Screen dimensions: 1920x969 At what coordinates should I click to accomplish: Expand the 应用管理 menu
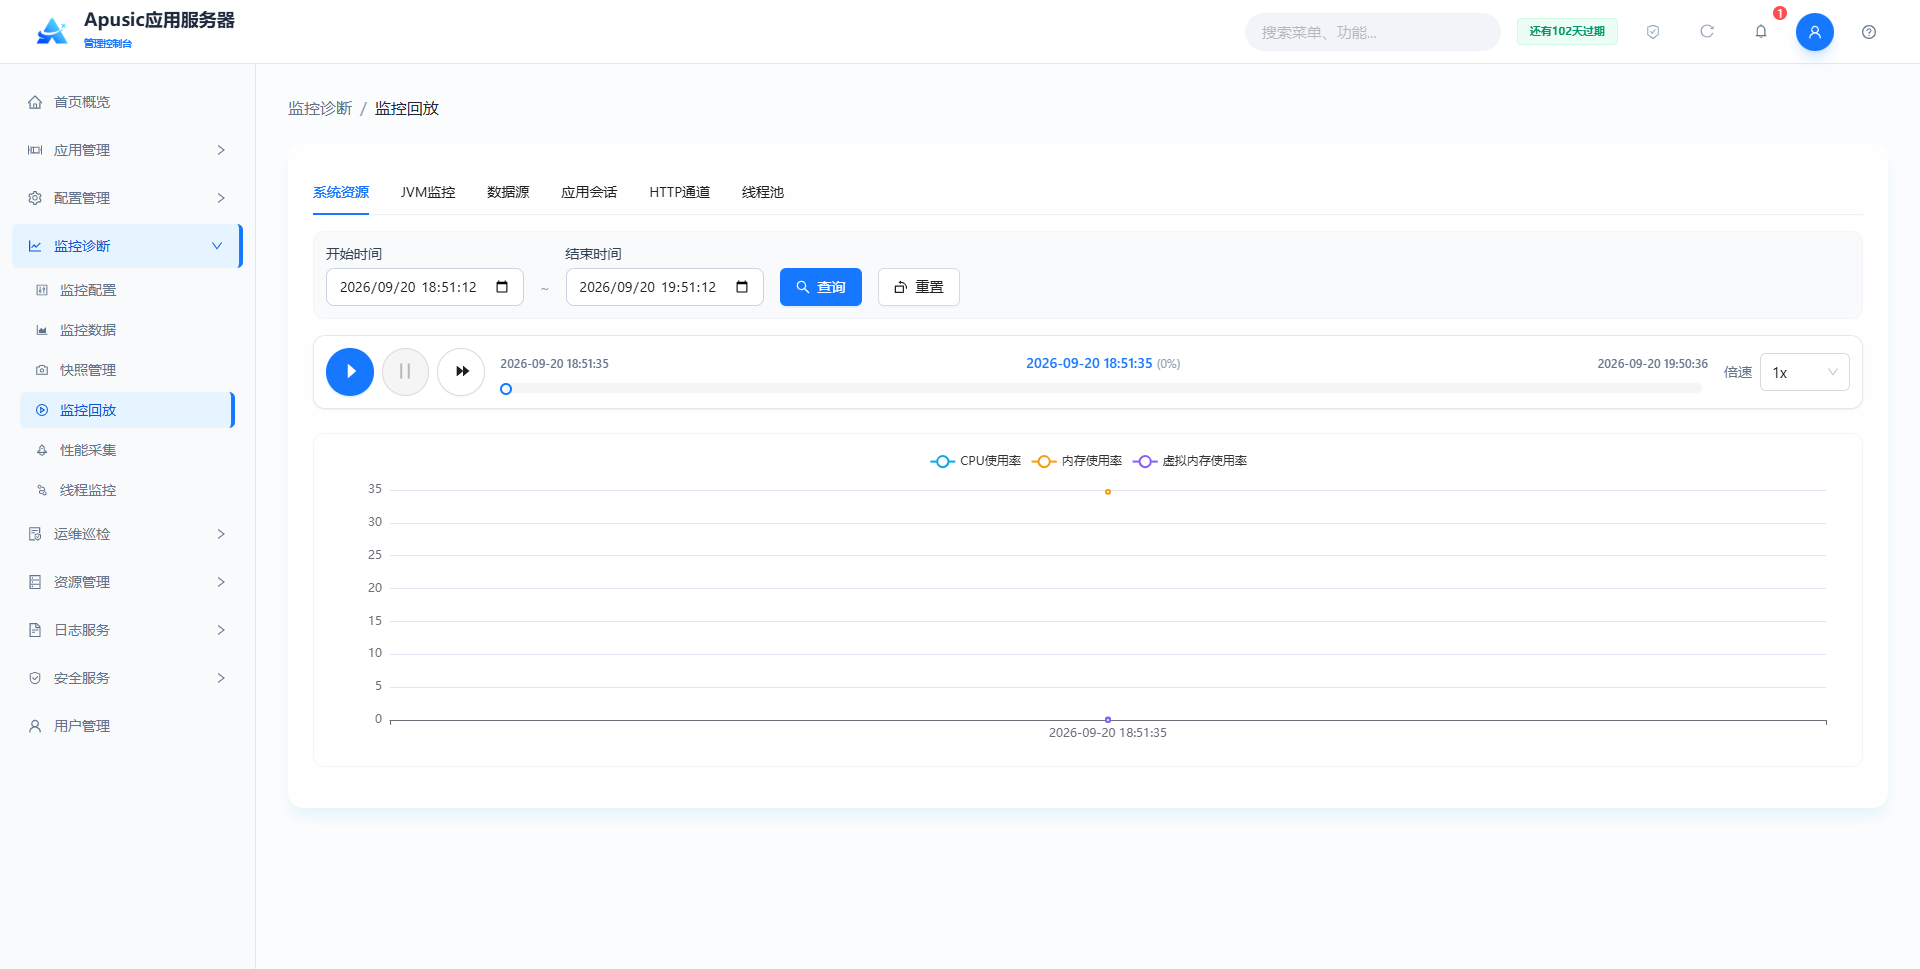click(x=127, y=150)
